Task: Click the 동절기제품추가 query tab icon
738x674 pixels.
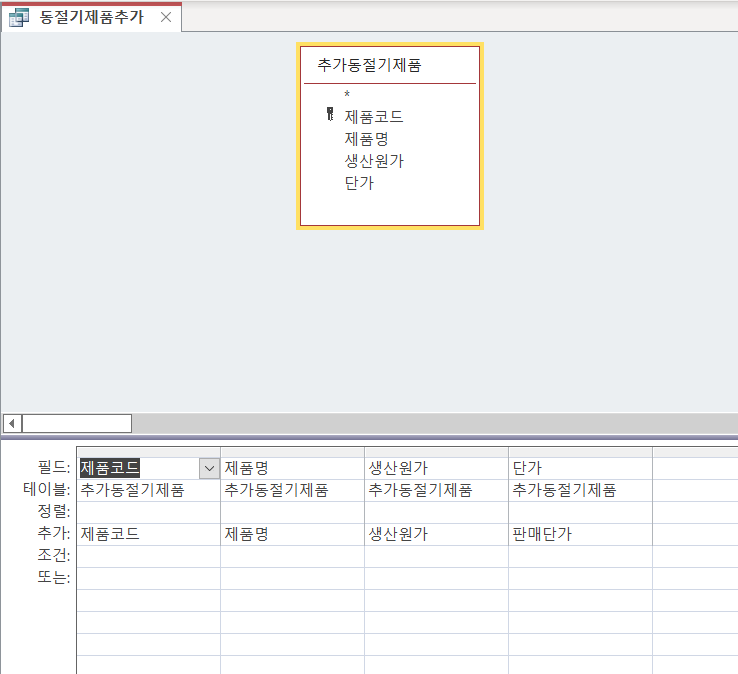Action: click(x=18, y=18)
